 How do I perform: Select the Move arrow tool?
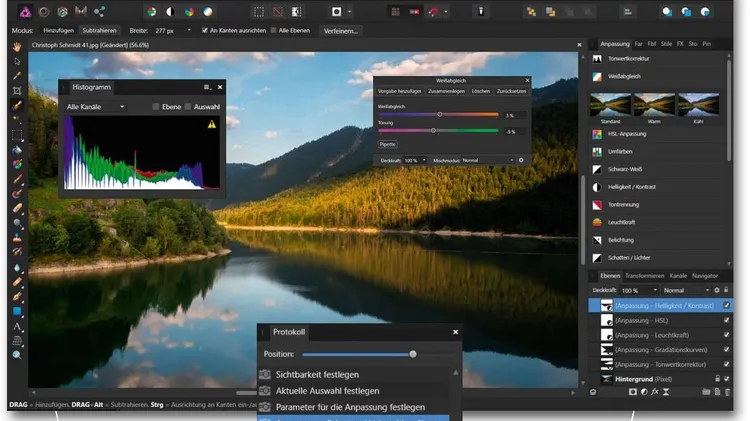click(x=17, y=62)
